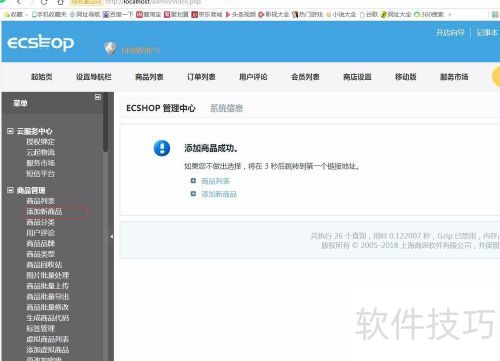
Task: Open the 热门游戏 bookmark
Action: (x=307, y=14)
